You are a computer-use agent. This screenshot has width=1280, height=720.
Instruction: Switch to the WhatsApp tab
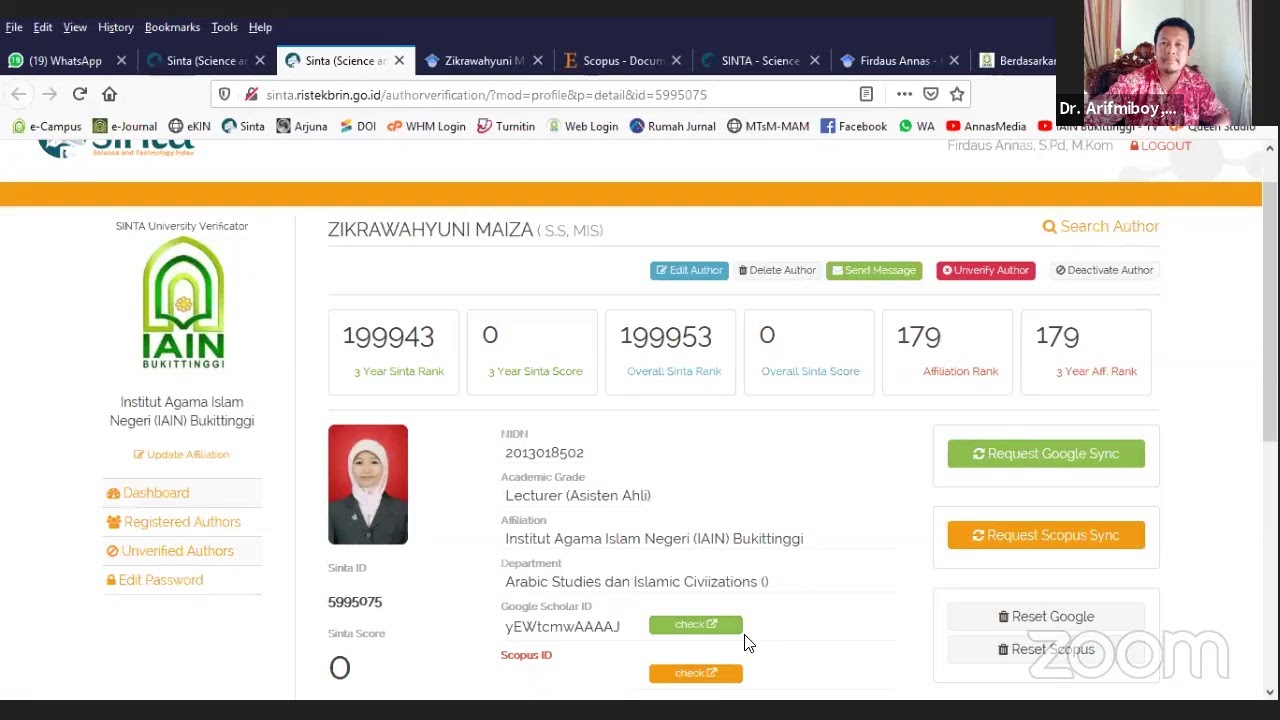pyautogui.click(x=66, y=61)
